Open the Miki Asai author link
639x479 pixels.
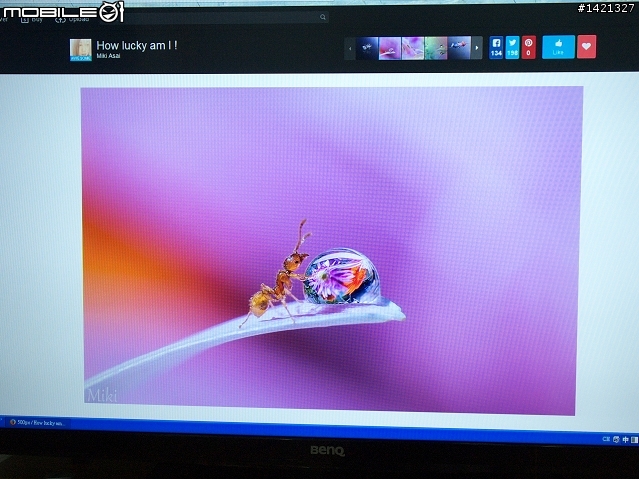(108, 56)
